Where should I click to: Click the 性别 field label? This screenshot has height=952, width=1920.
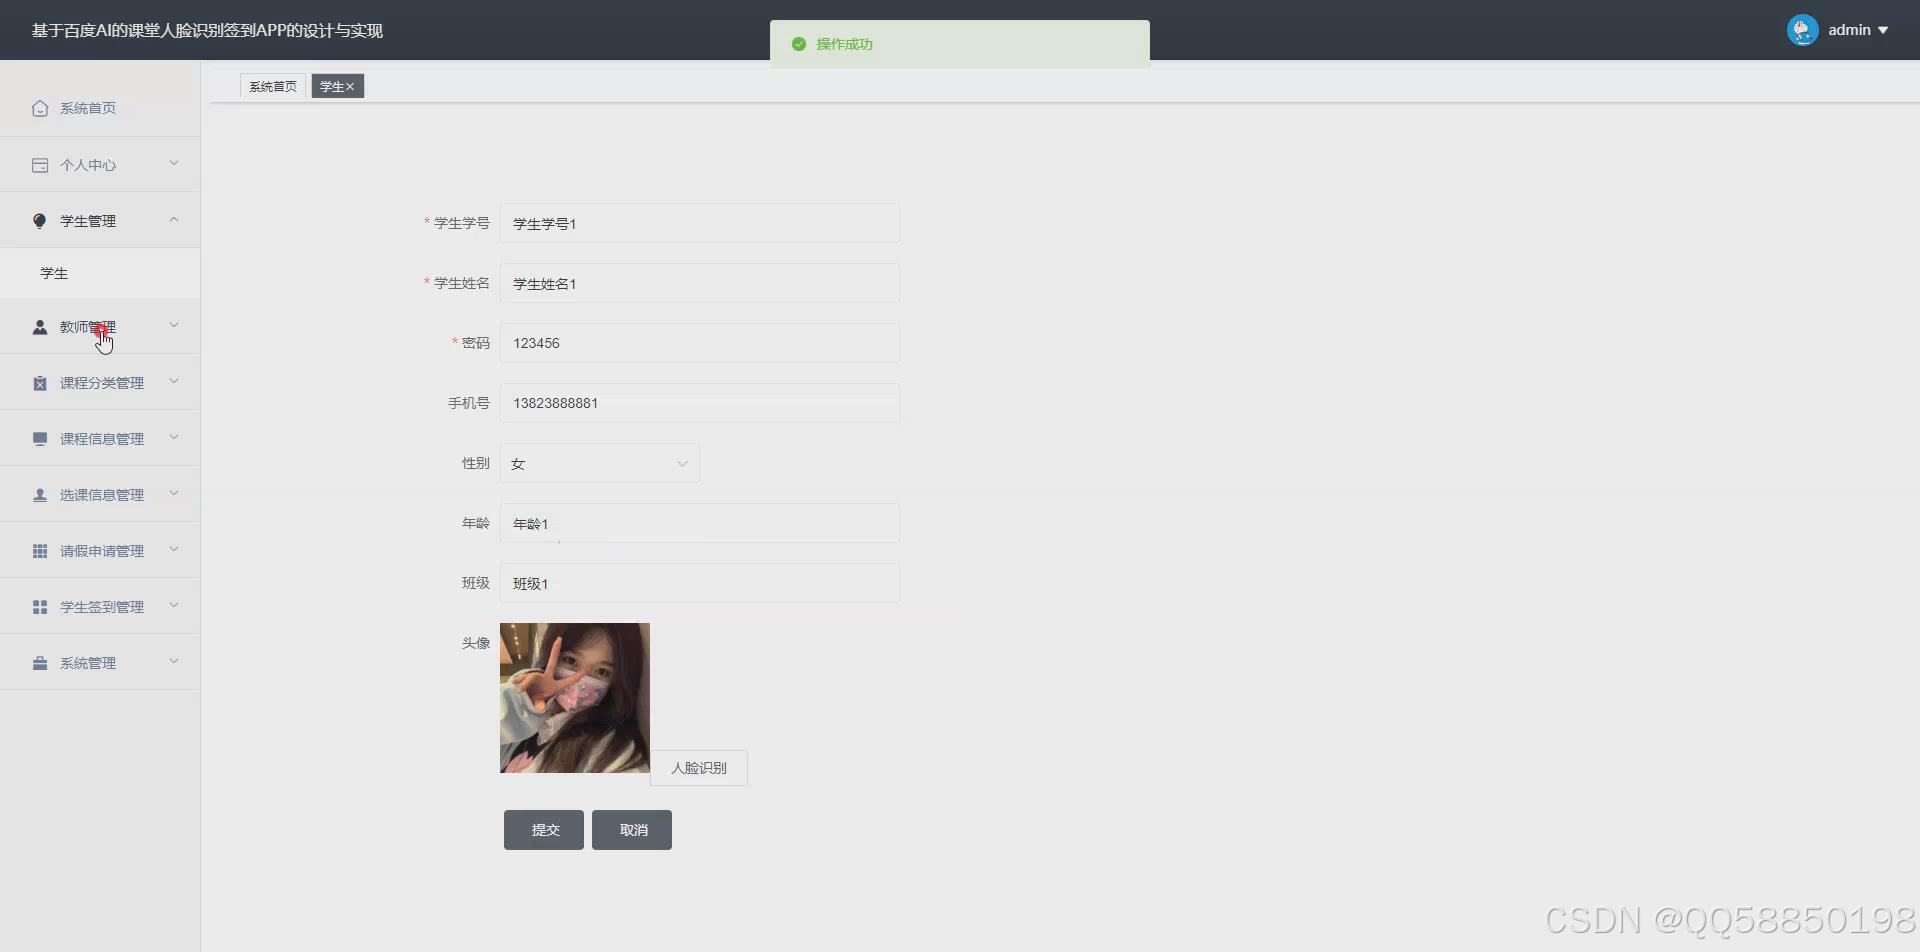point(476,463)
